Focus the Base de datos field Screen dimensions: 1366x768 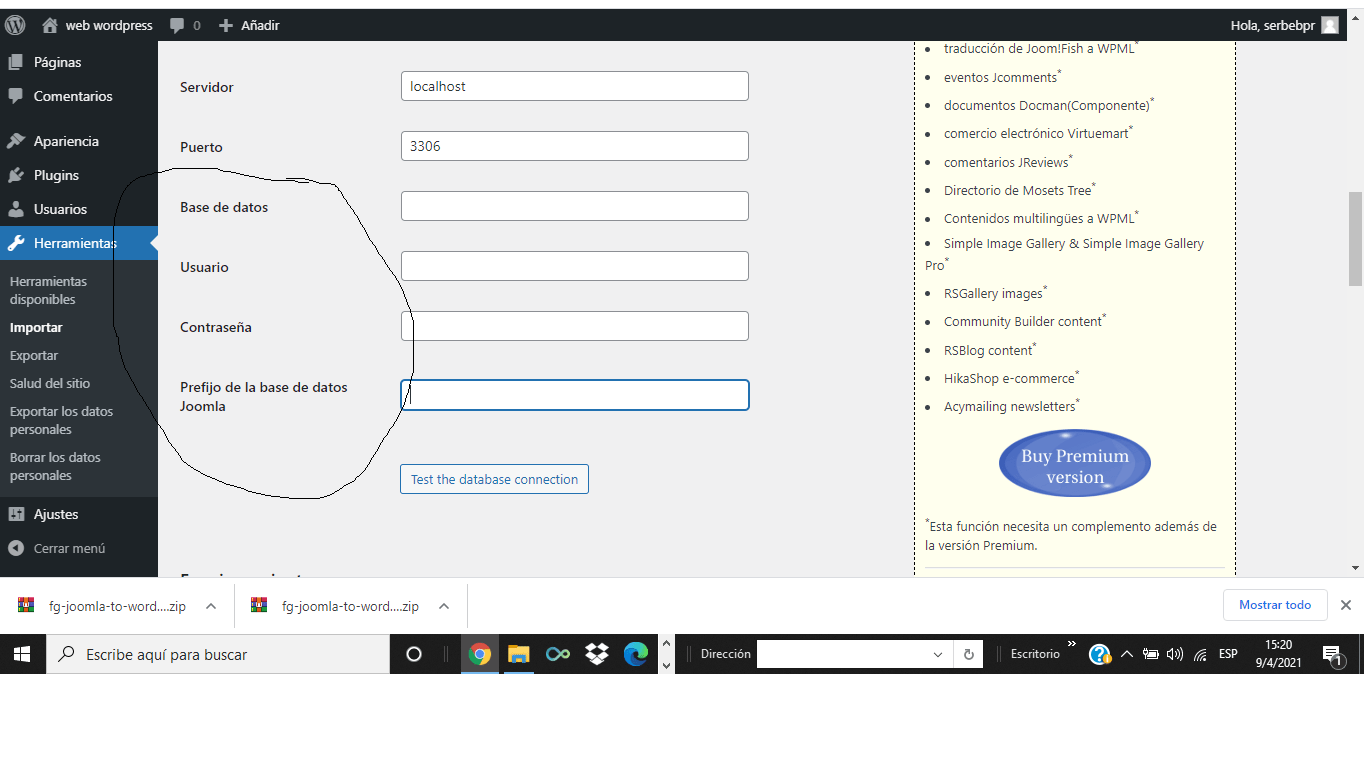[x=574, y=206]
